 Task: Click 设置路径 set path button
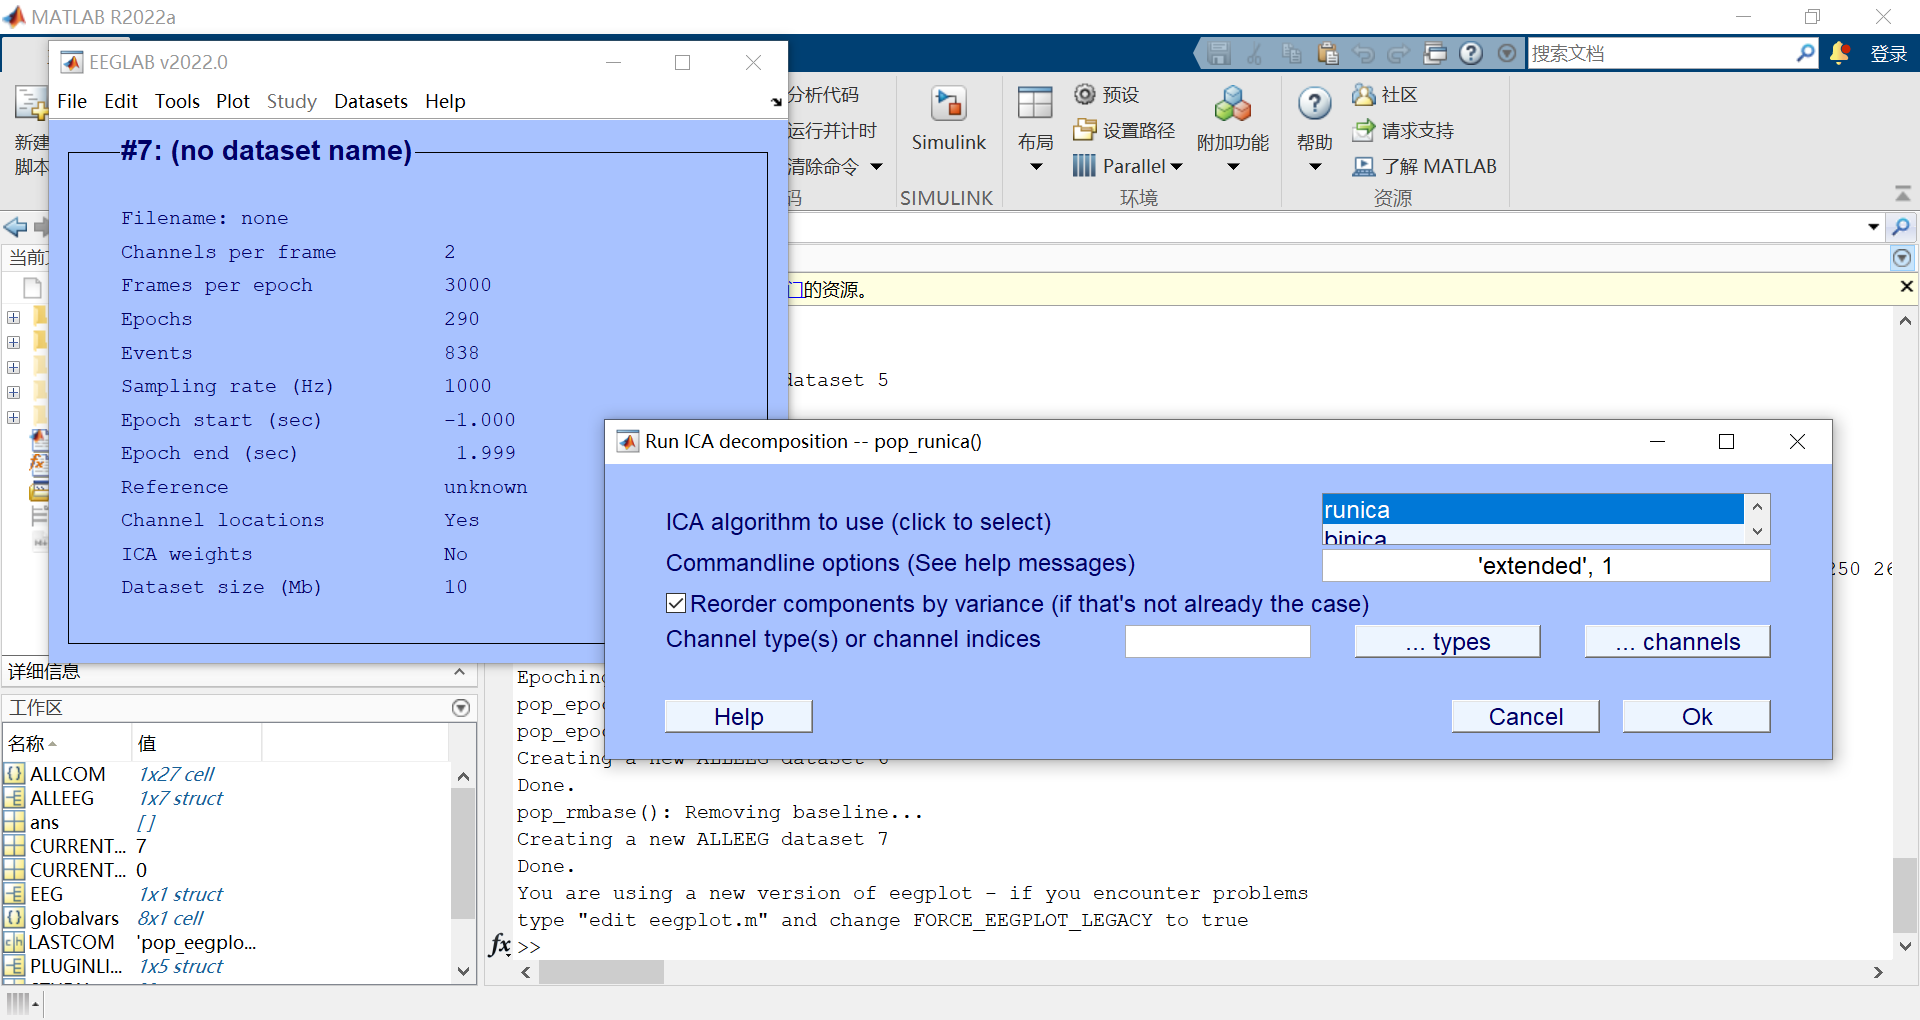(1124, 130)
